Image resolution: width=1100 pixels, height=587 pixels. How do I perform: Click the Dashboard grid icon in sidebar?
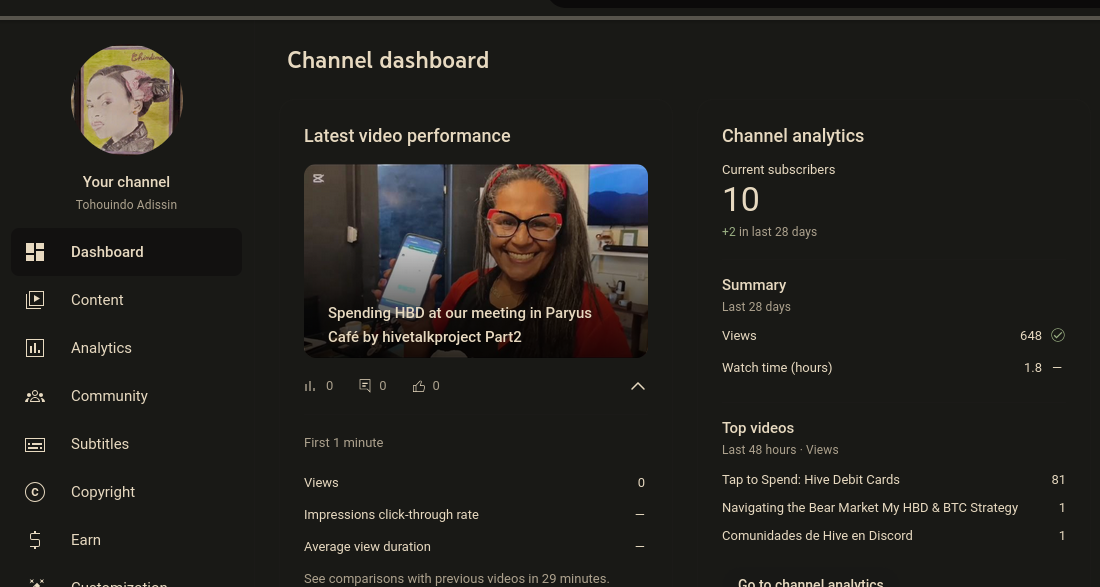35,252
